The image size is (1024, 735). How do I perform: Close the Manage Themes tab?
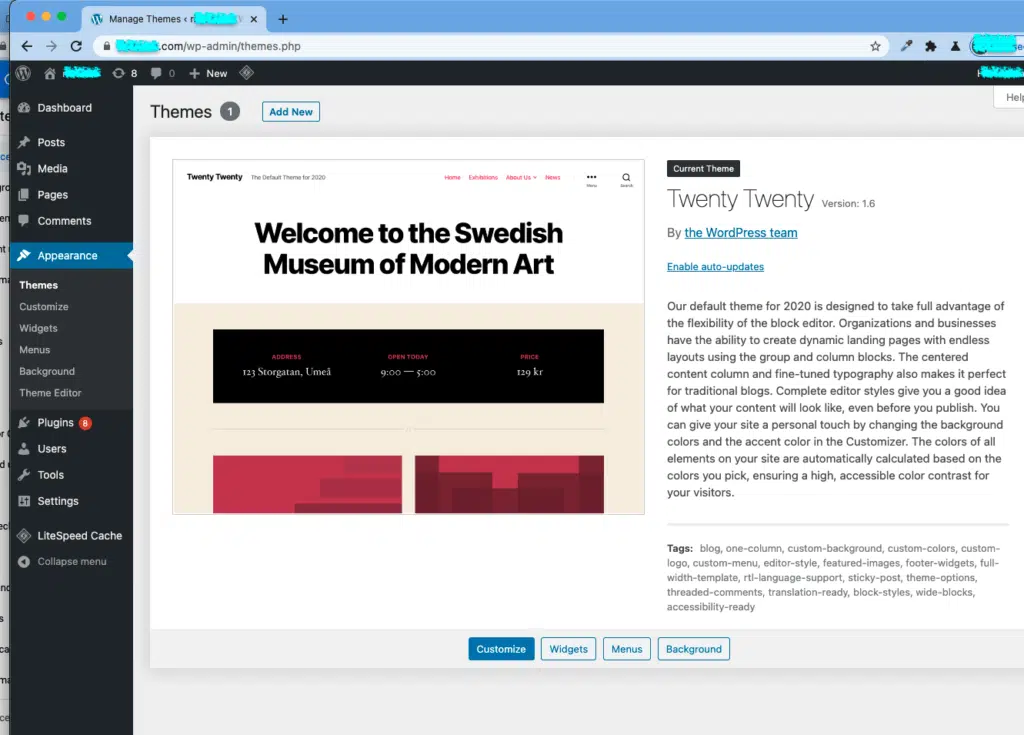pos(253,19)
